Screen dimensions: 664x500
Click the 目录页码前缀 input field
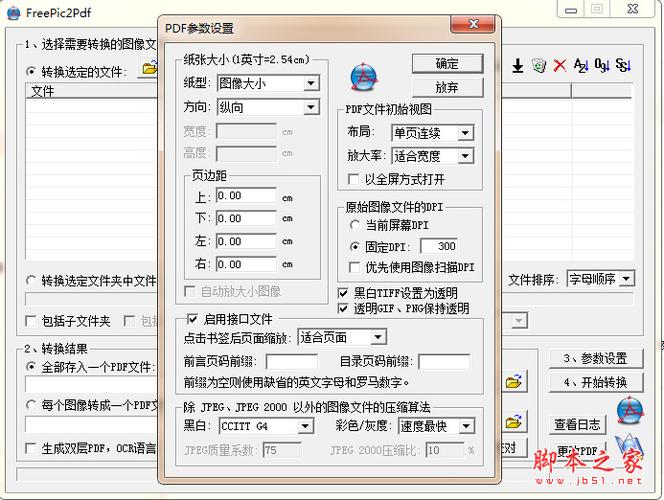tap(444, 362)
